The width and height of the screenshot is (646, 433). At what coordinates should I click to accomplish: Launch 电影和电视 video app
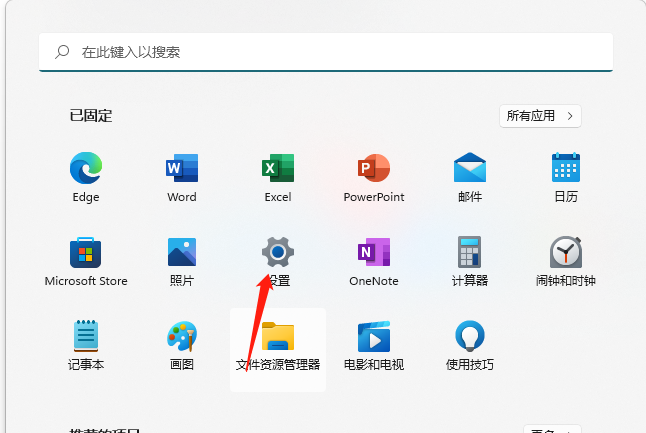click(x=374, y=337)
